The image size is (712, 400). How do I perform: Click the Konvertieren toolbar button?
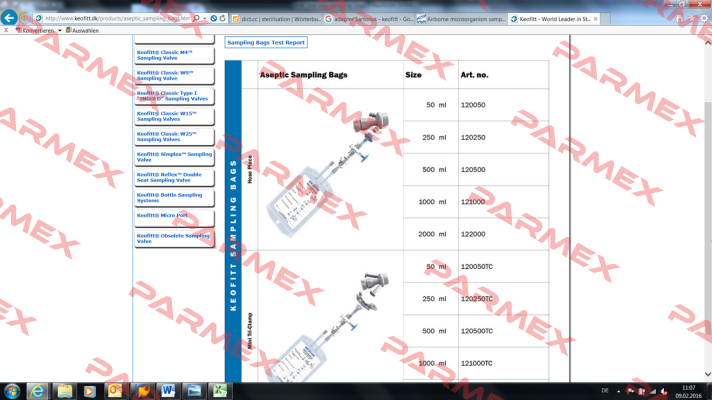pos(35,30)
